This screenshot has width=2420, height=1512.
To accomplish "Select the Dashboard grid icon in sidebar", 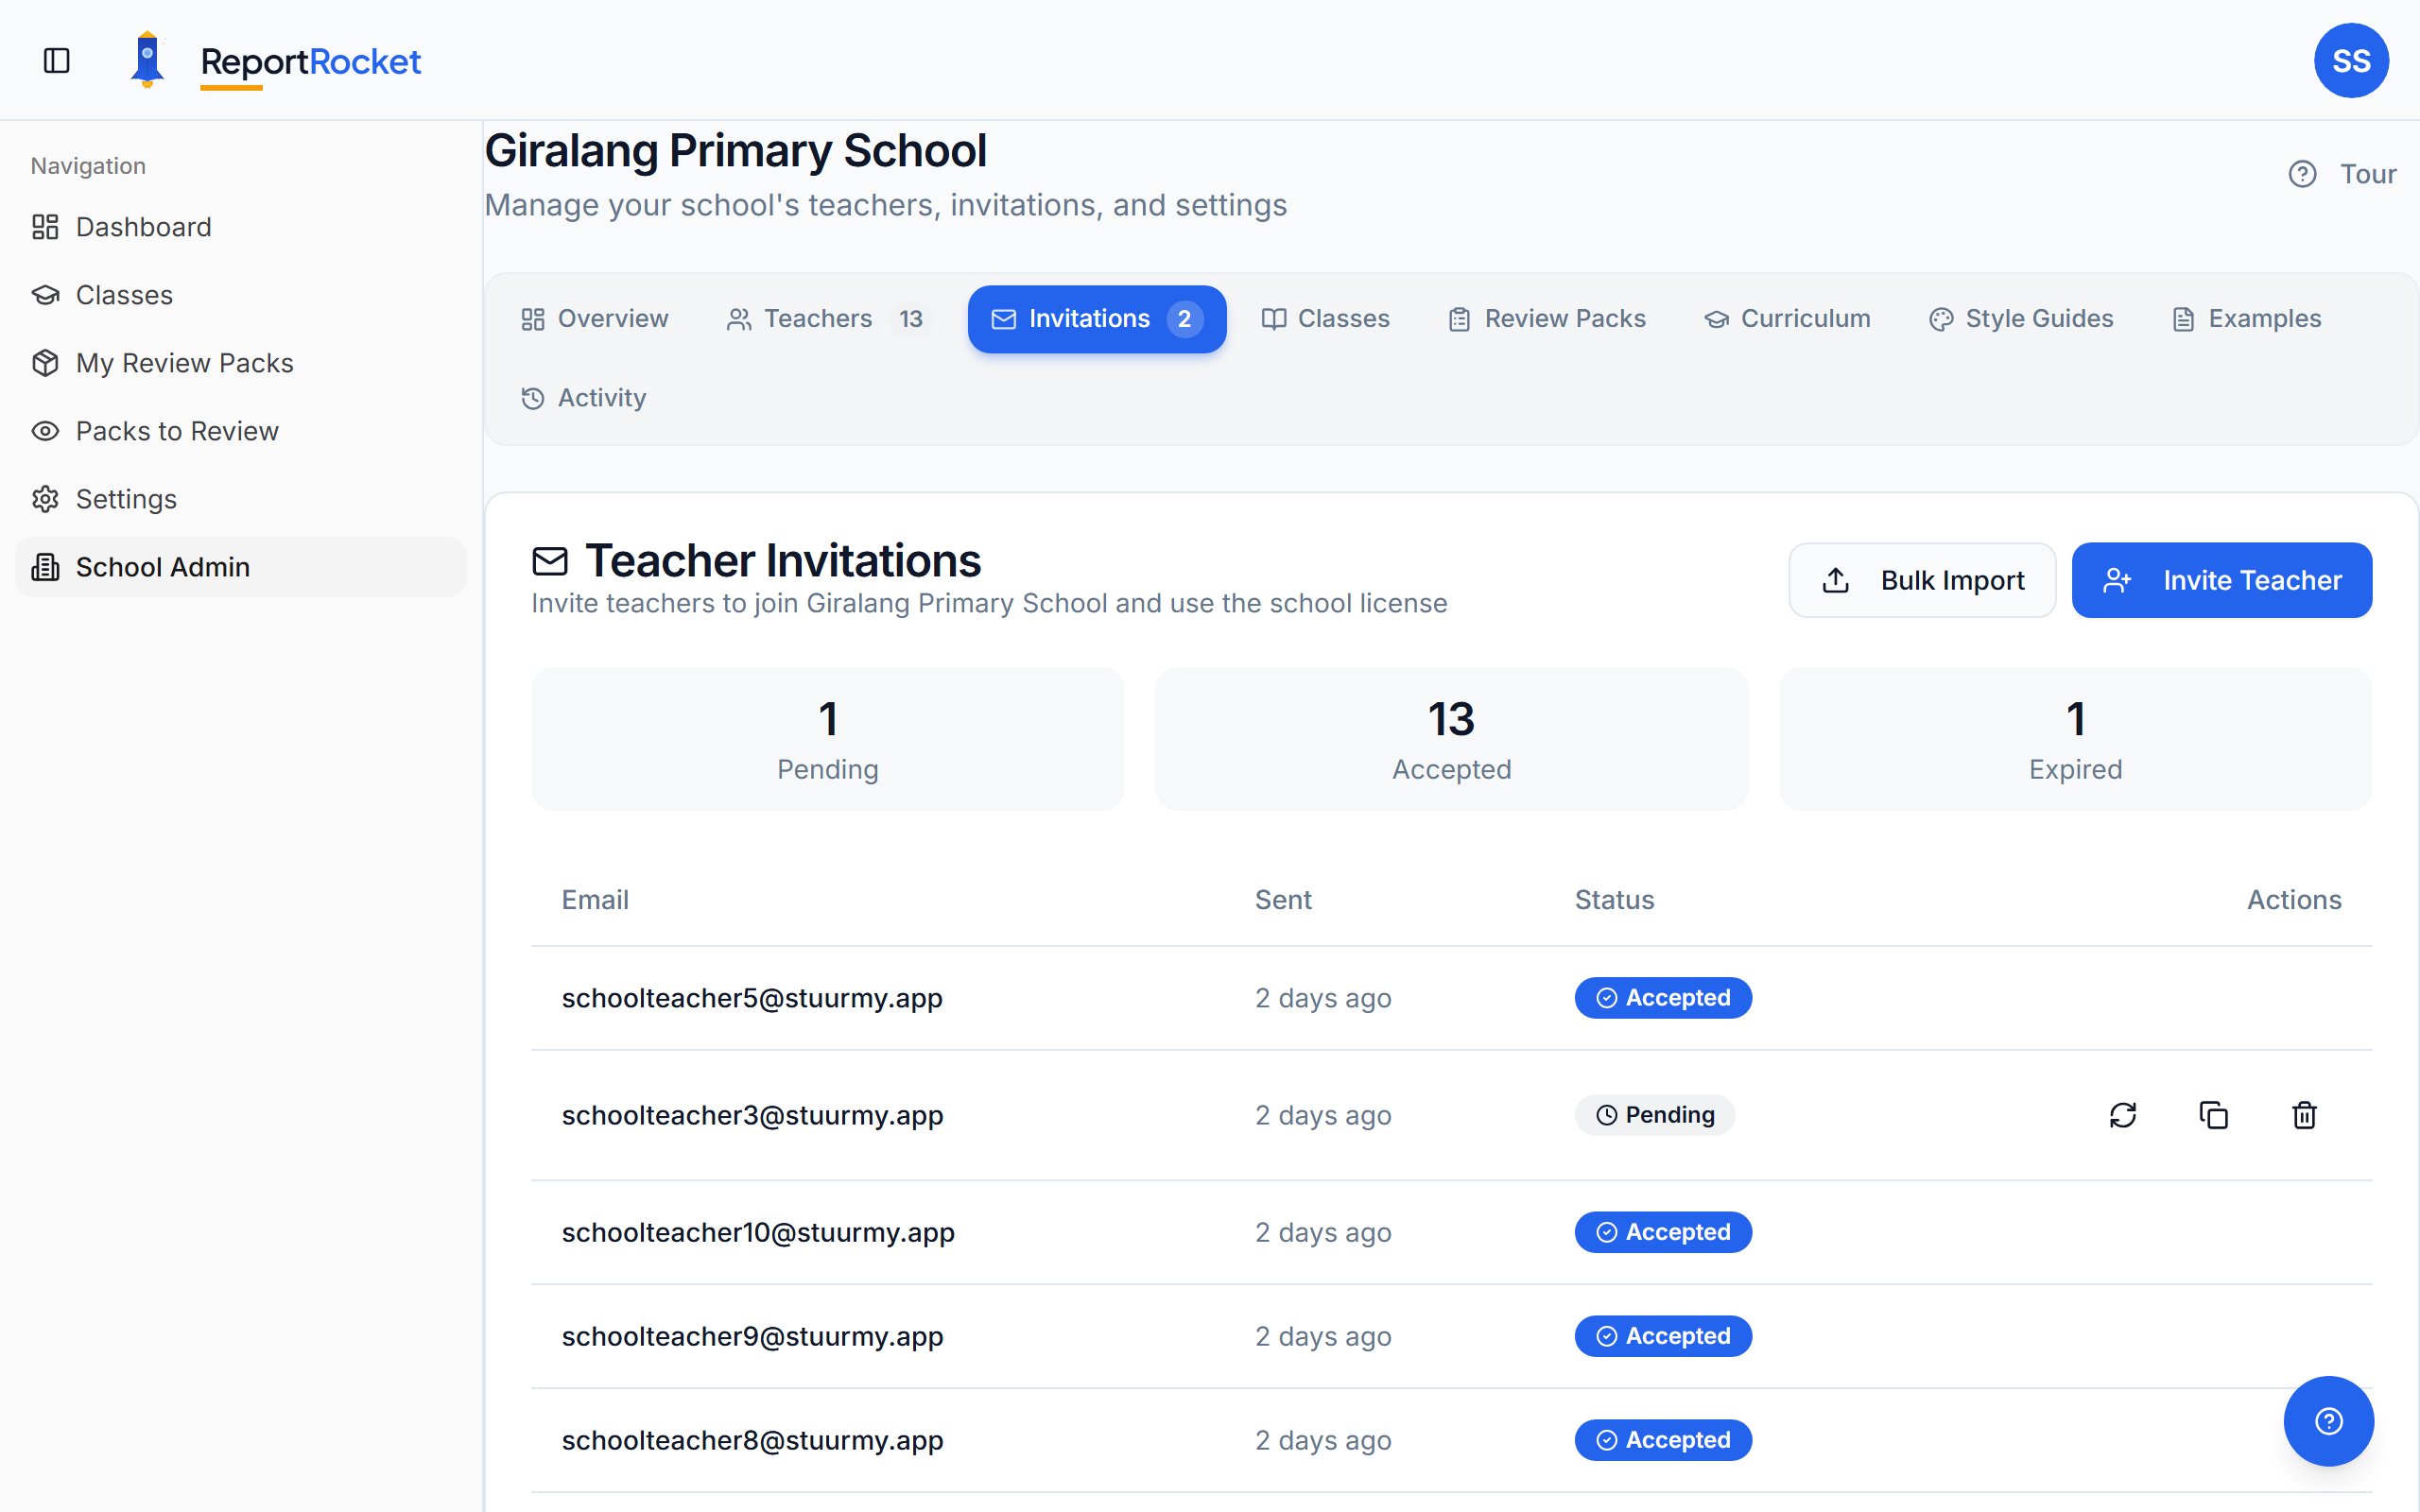I will click(x=44, y=227).
